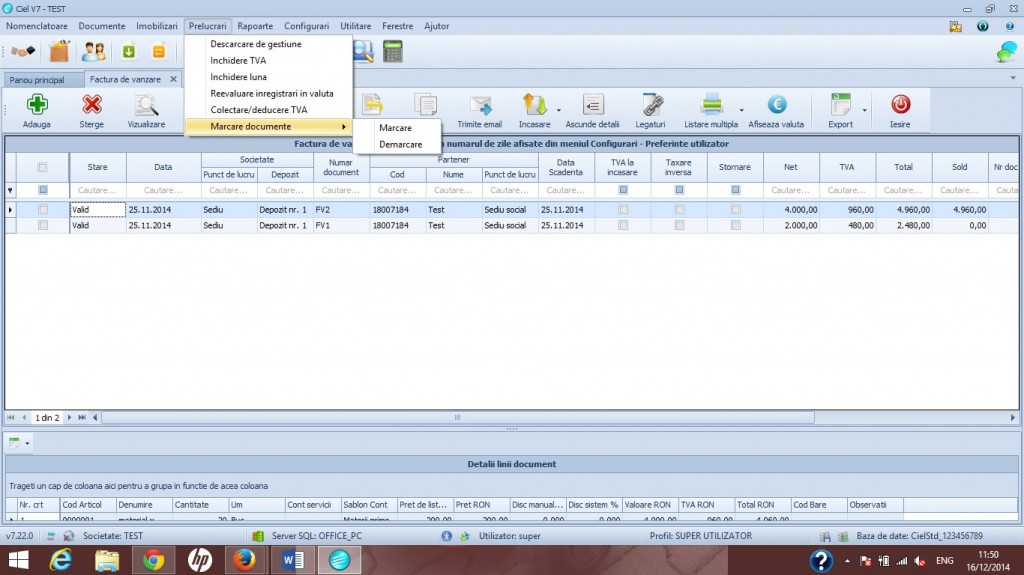1024x575 pixels.
Task: Show hidden tray icons arrow in the taskbar
Action: [847, 561]
